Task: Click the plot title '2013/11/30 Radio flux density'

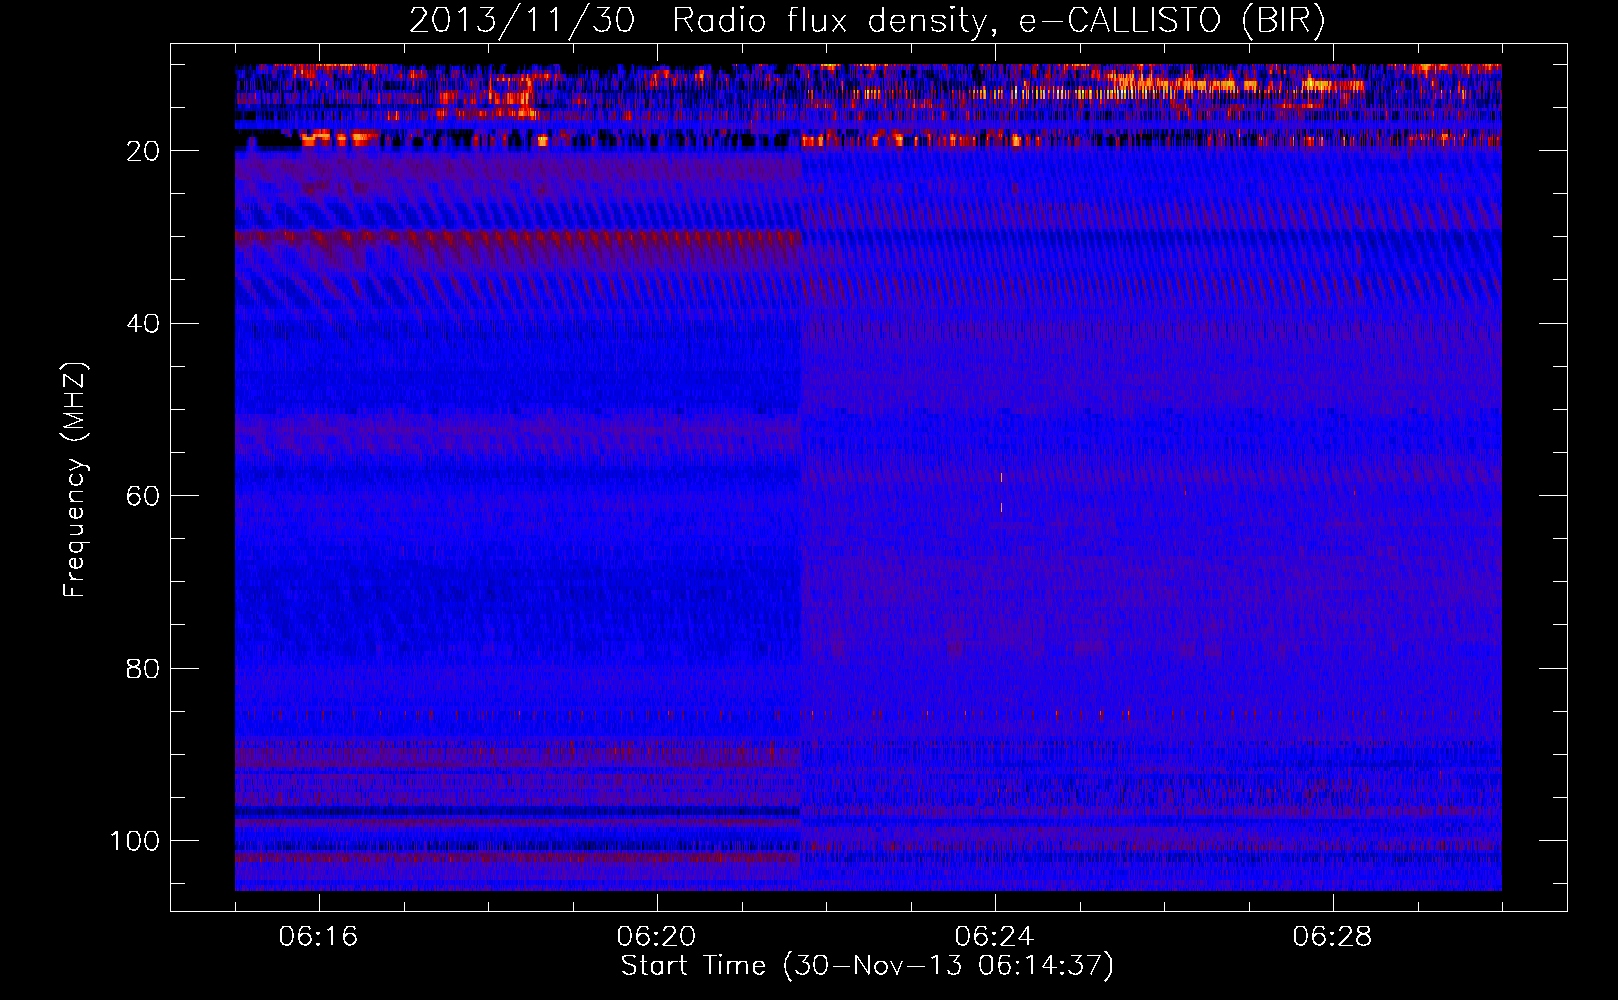Action: (699, 21)
